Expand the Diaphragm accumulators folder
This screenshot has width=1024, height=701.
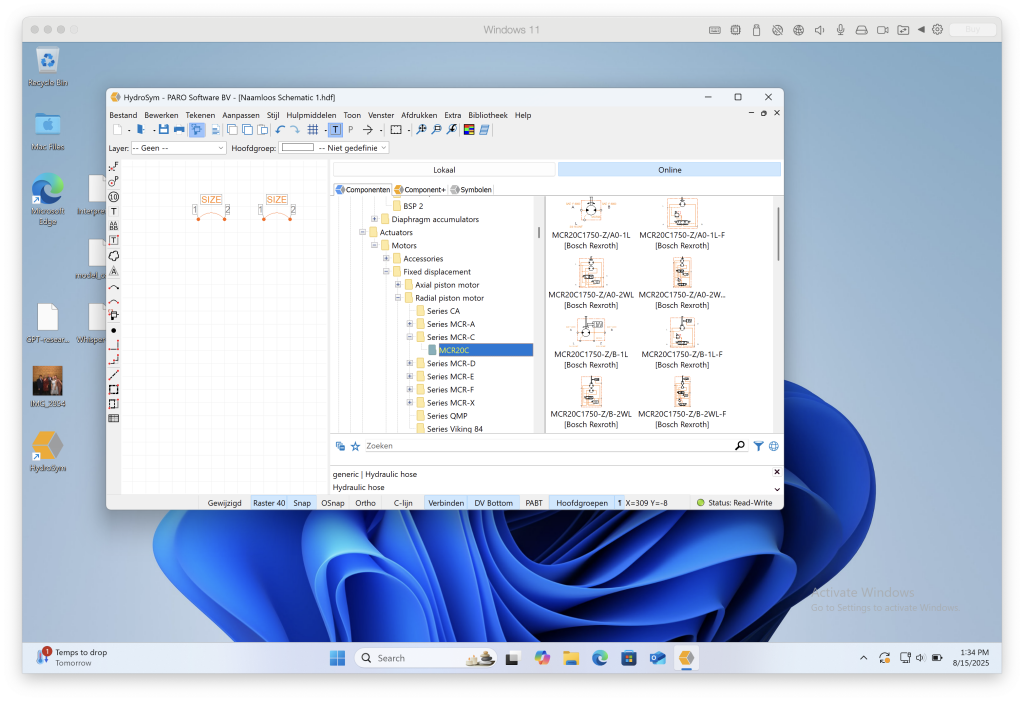[x=374, y=220]
